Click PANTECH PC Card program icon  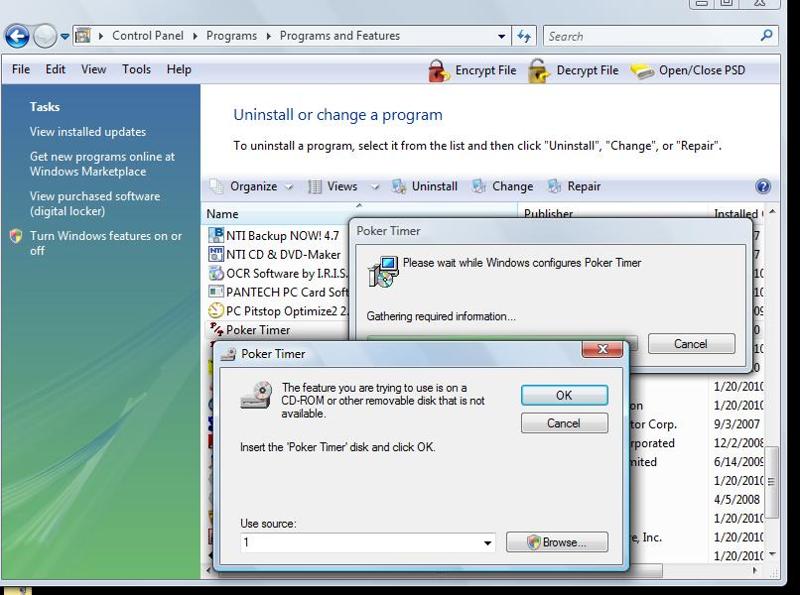click(216, 292)
